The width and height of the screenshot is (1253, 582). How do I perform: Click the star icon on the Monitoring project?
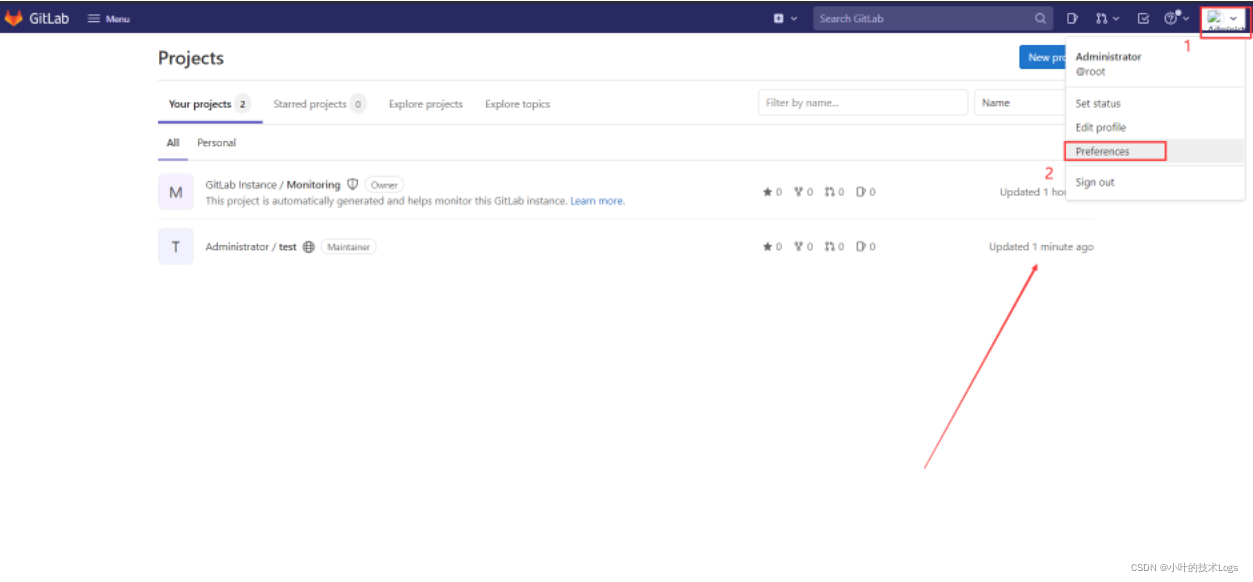pyautogui.click(x=770, y=191)
